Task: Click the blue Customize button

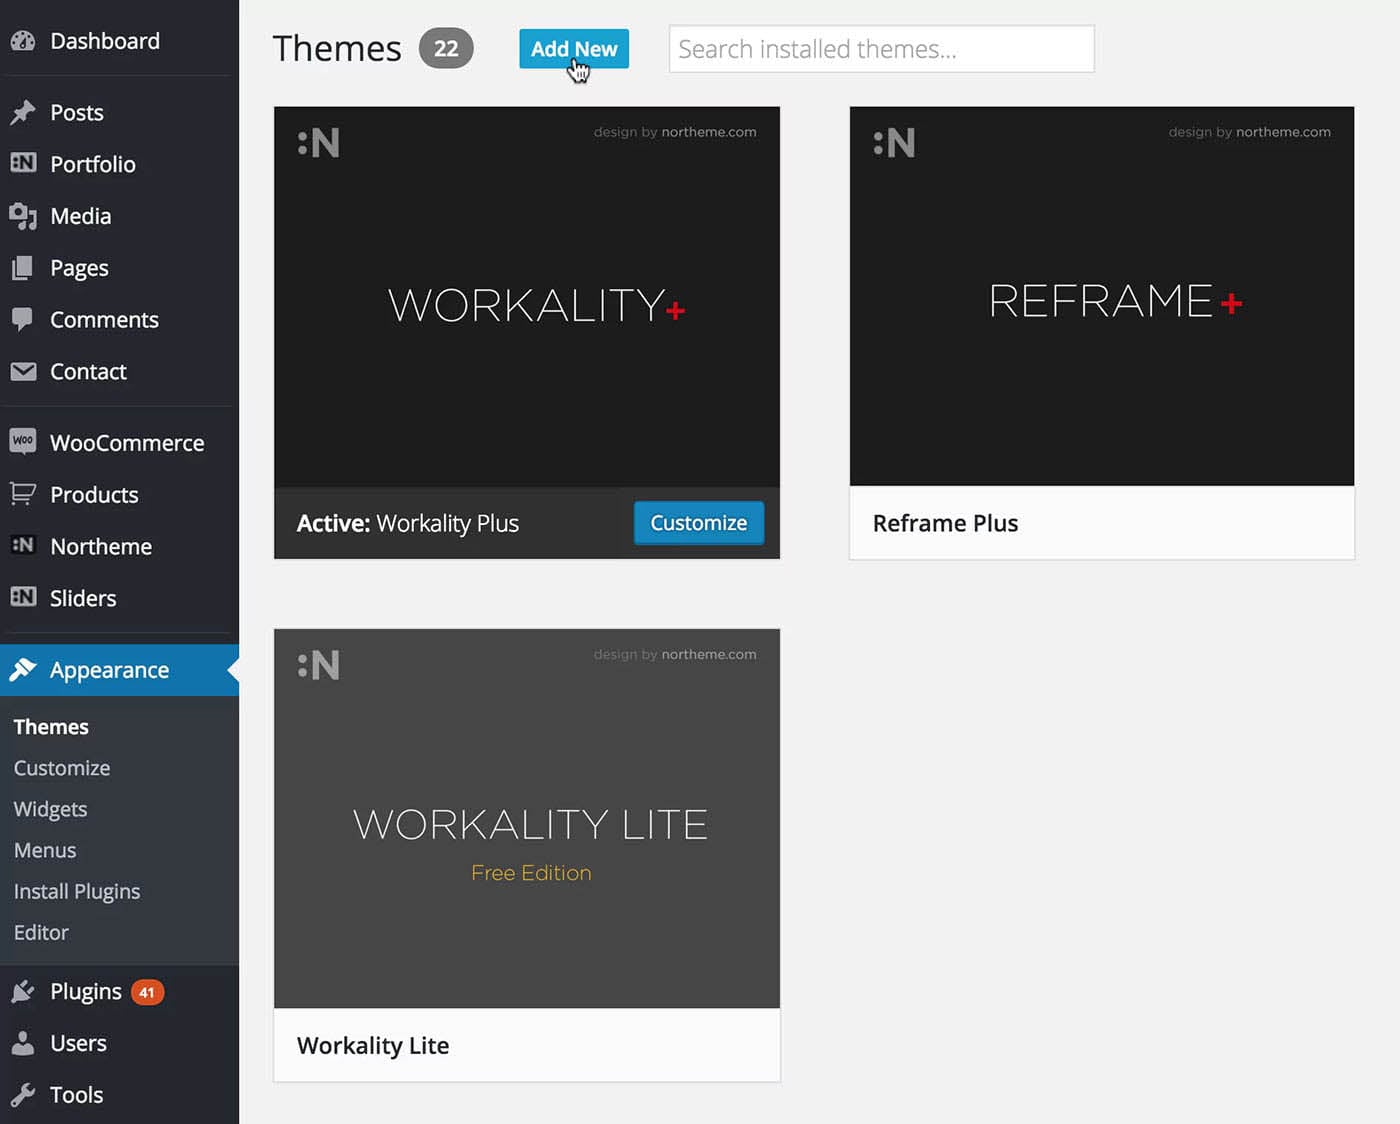Action: pyautogui.click(x=699, y=523)
